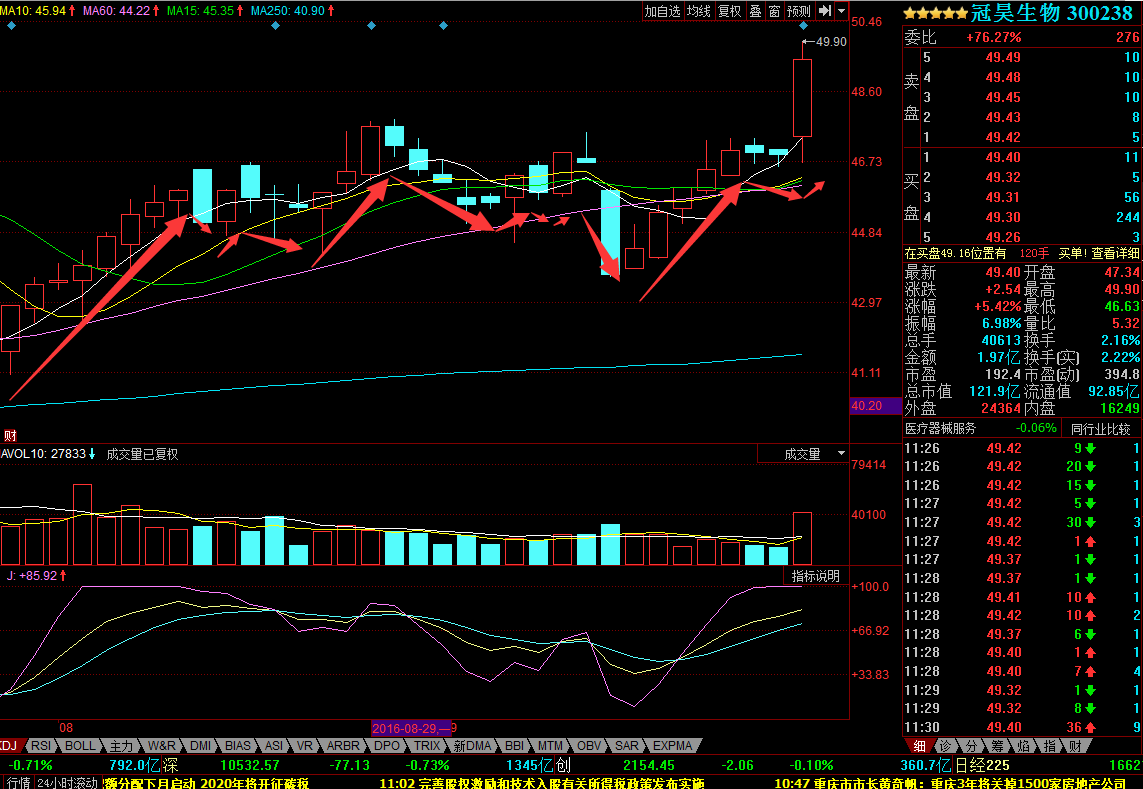Click the 2016-08-29 date marker on time axis
The image size is (1143, 789).
point(411,728)
